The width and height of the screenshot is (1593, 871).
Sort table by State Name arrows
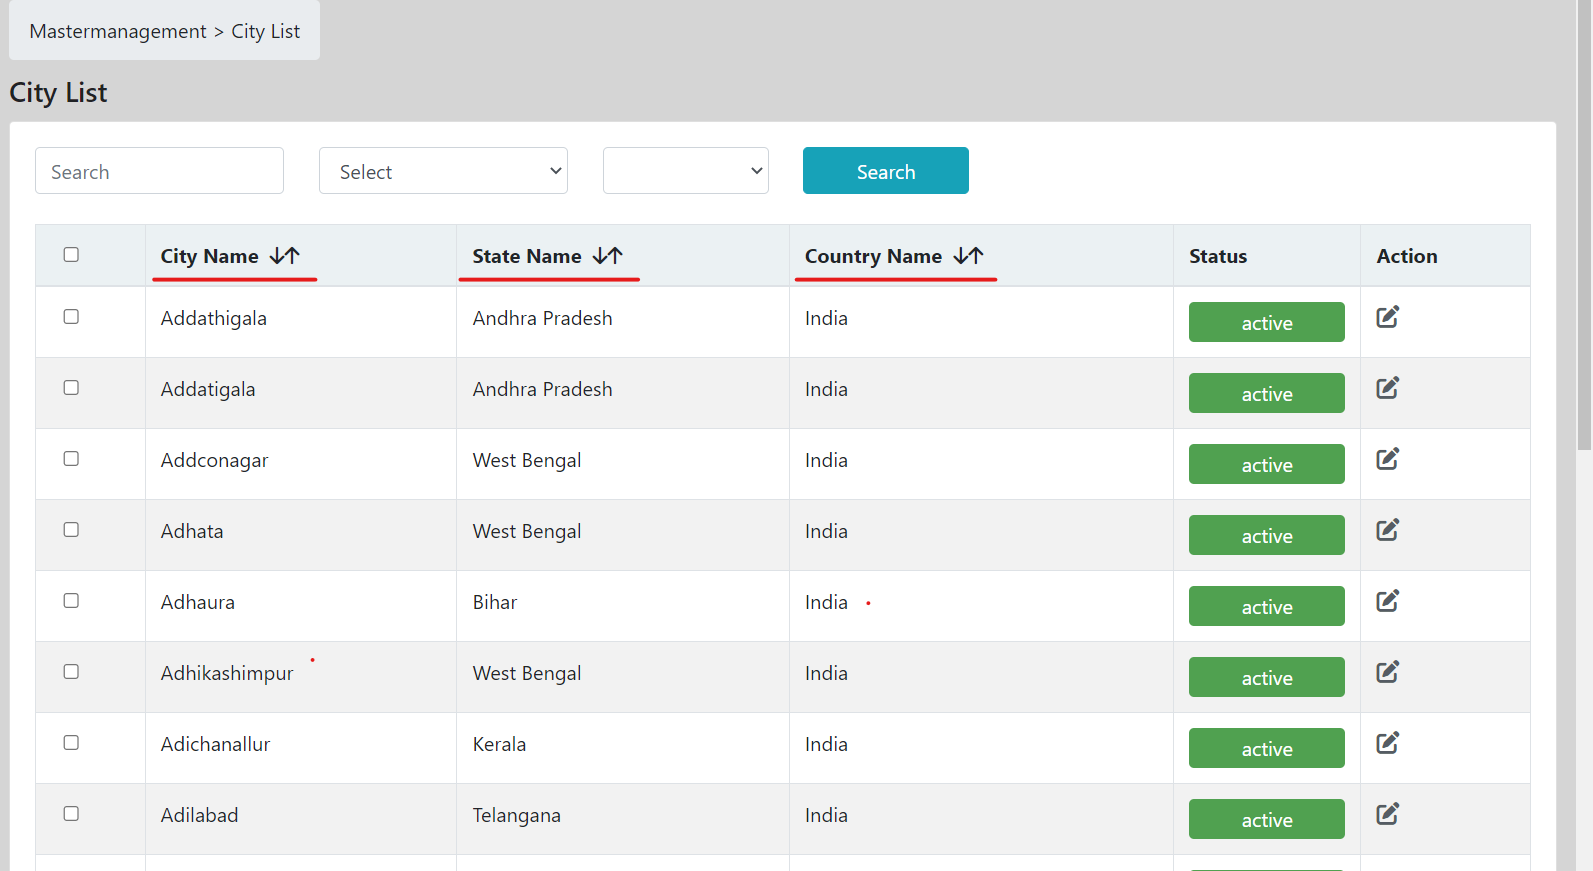[x=608, y=256]
